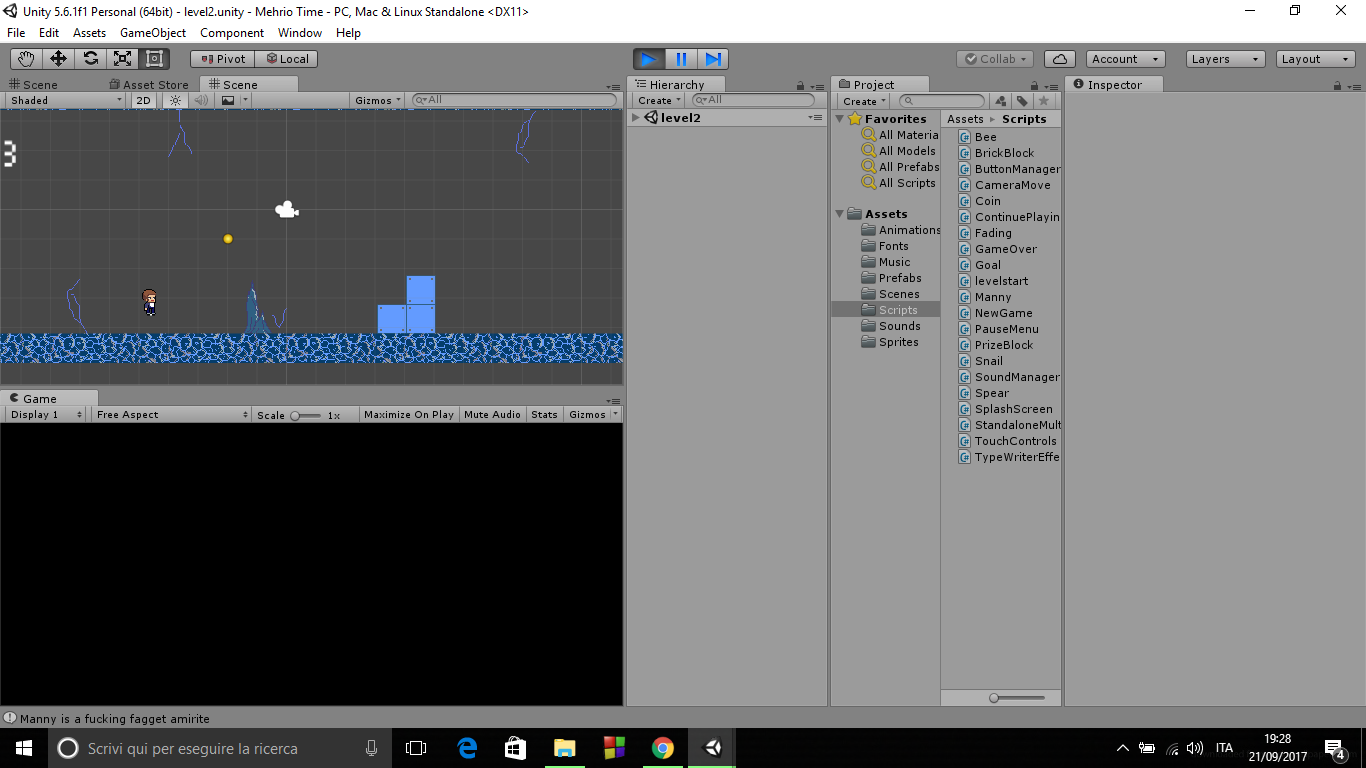Image resolution: width=1366 pixels, height=768 pixels.
Task: Select the Scale tool
Action: point(122,59)
